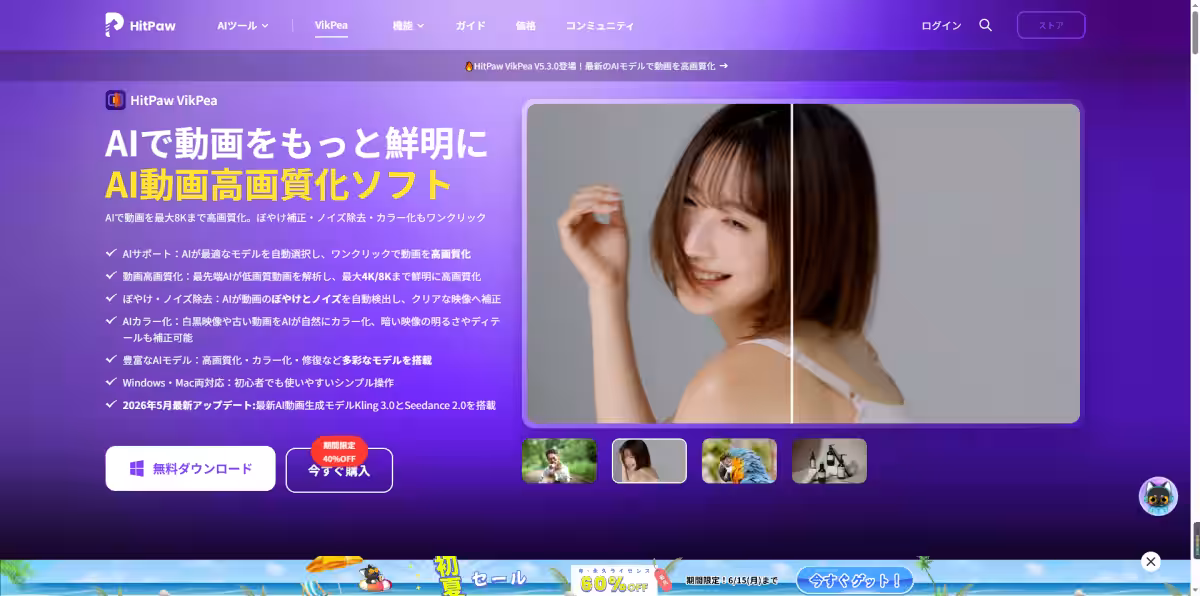
Task: Open the search magnifier icon
Action: point(985,25)
